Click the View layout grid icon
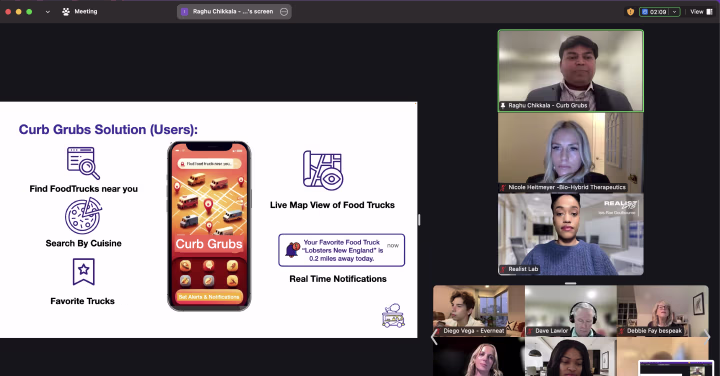The width and height of the screenshot is (720, 376). point(709,12)
